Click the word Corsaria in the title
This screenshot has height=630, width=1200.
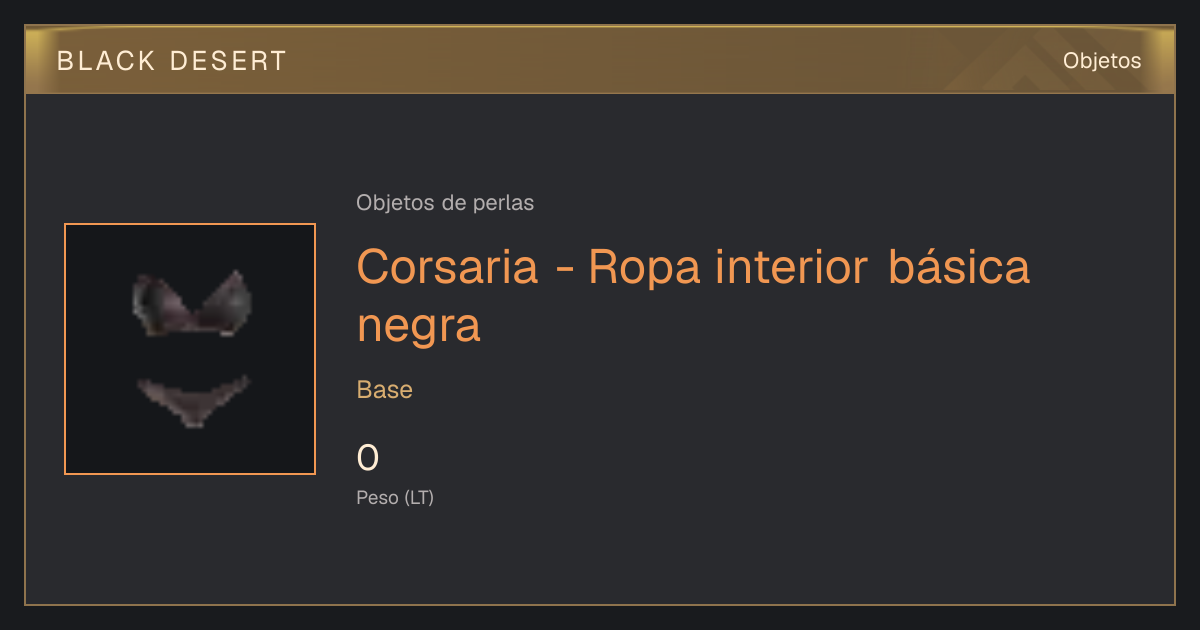point(448,266)
